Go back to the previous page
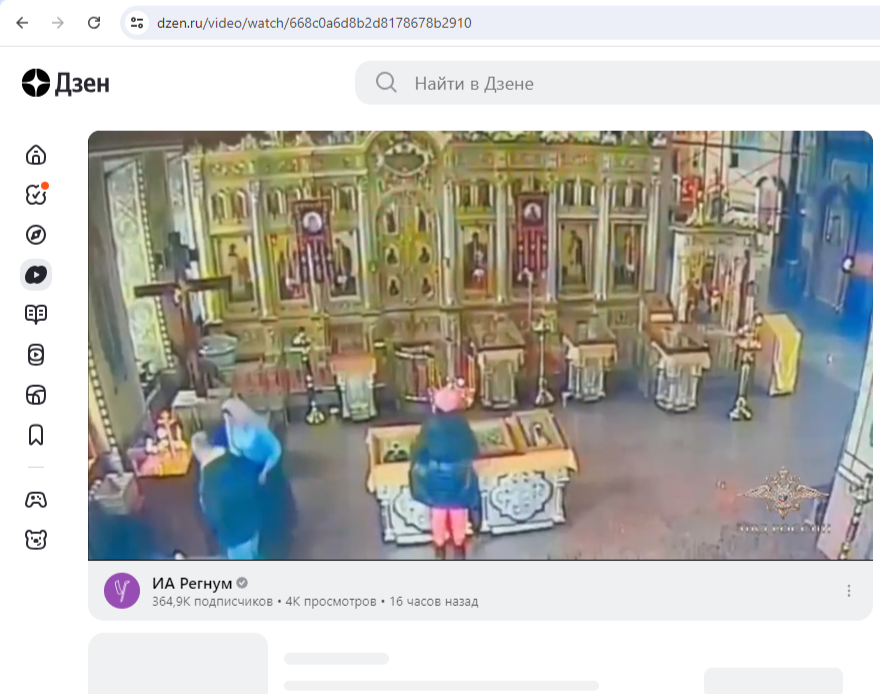This screenshot has height=694, width=880. [22, 23]
